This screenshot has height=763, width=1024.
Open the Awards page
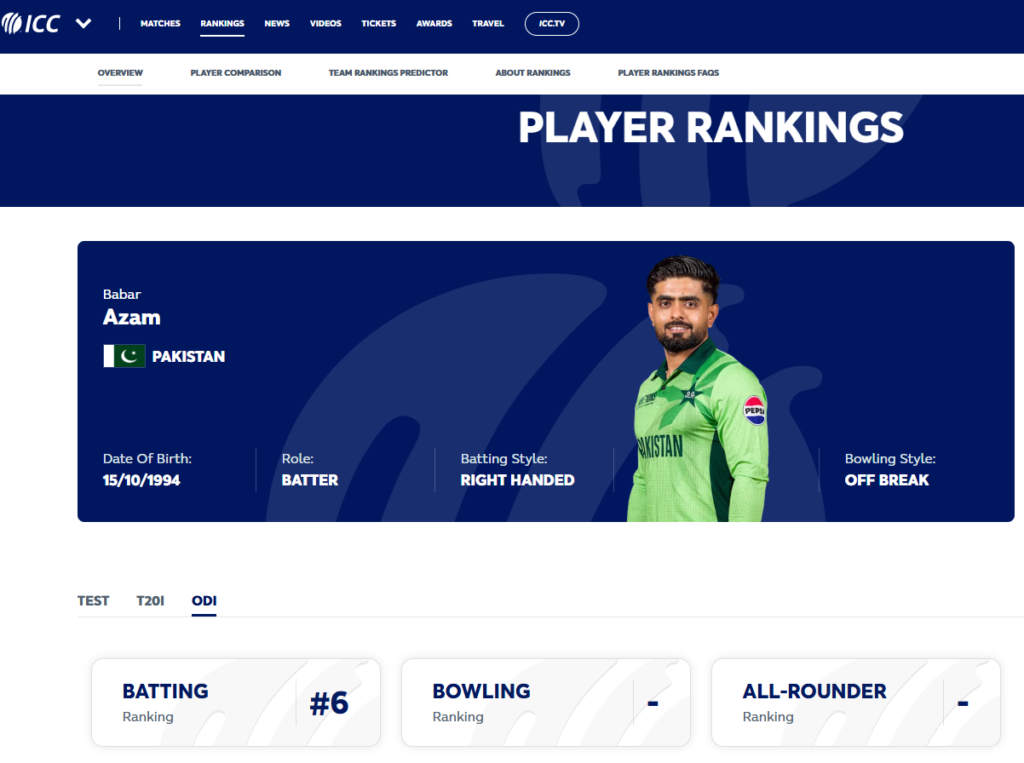point(434,23)
